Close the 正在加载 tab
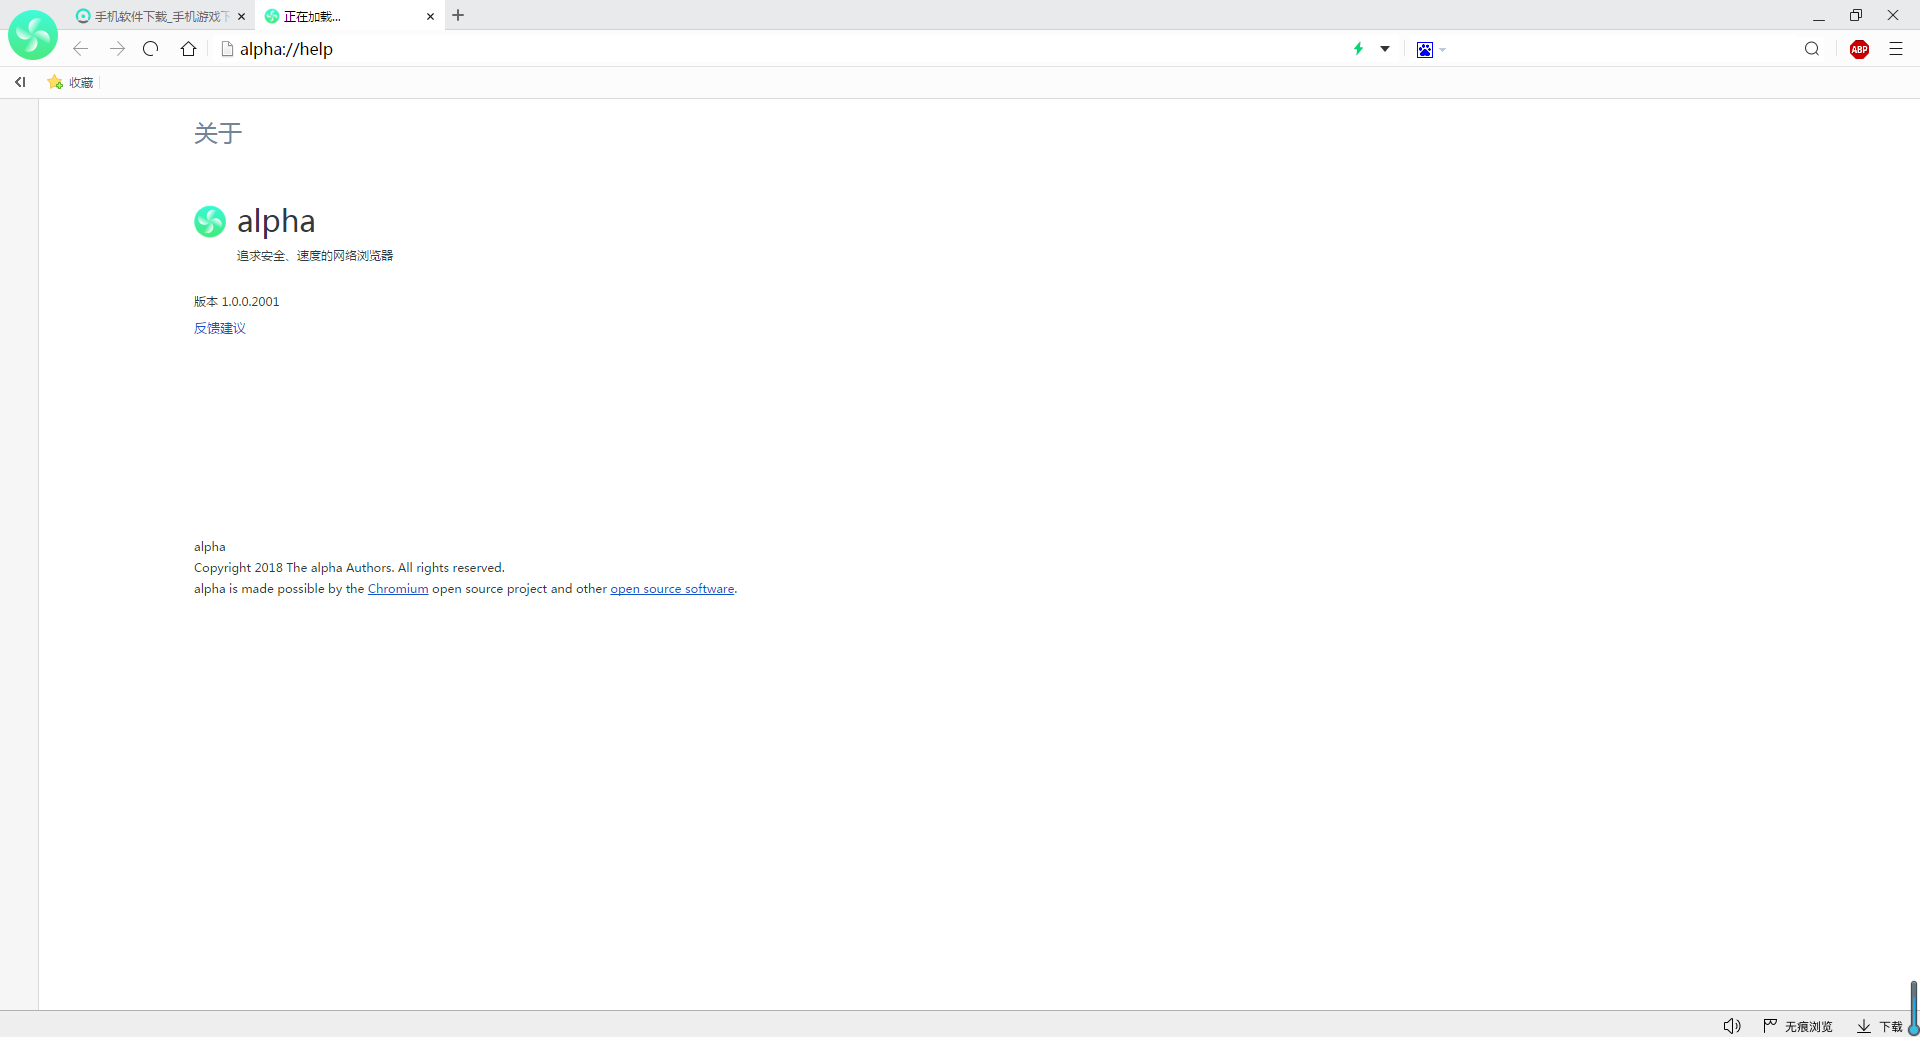 (x=430, y=17)
